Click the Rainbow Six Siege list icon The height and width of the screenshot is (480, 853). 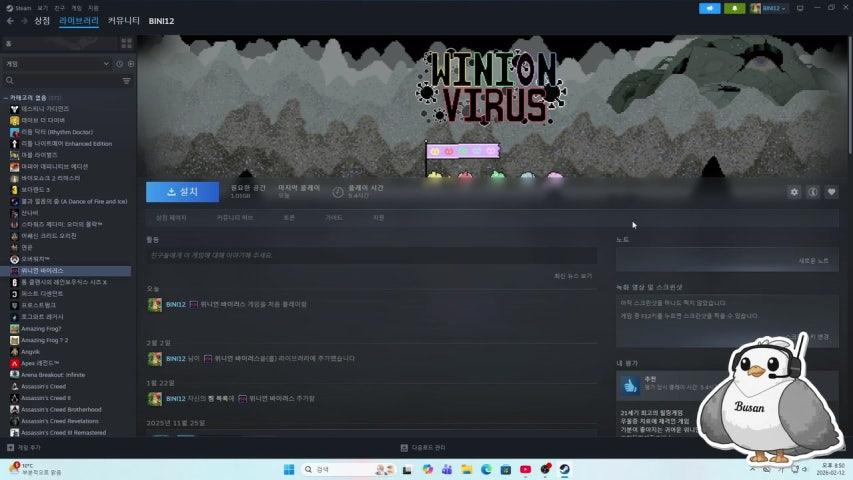[x=15, y=282]
